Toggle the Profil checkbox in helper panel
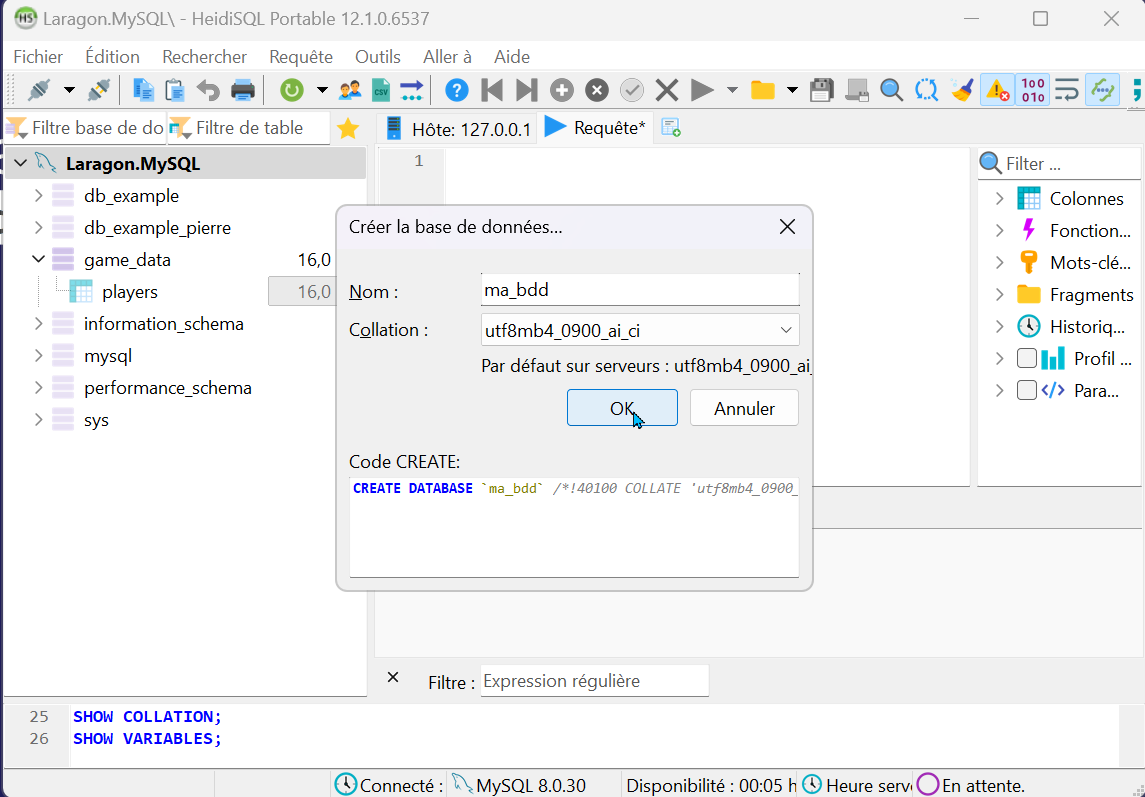 pyautogui.click(x=1026, y=358)
